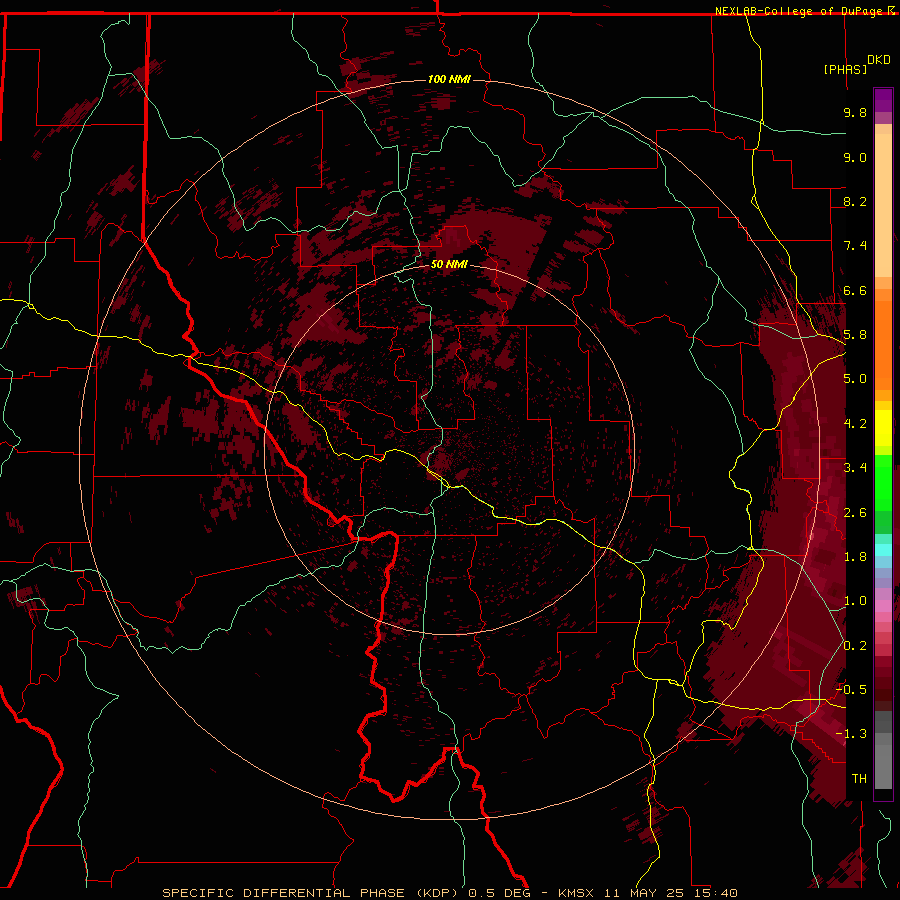
Task: Click the 1.0 legend value
Action: pyautogui.click(x=855, y=602)
